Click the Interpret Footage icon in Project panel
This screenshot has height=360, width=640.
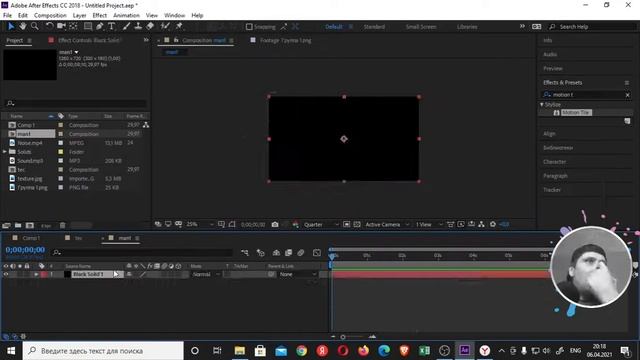pyautogui.click(x=6, y=225)
